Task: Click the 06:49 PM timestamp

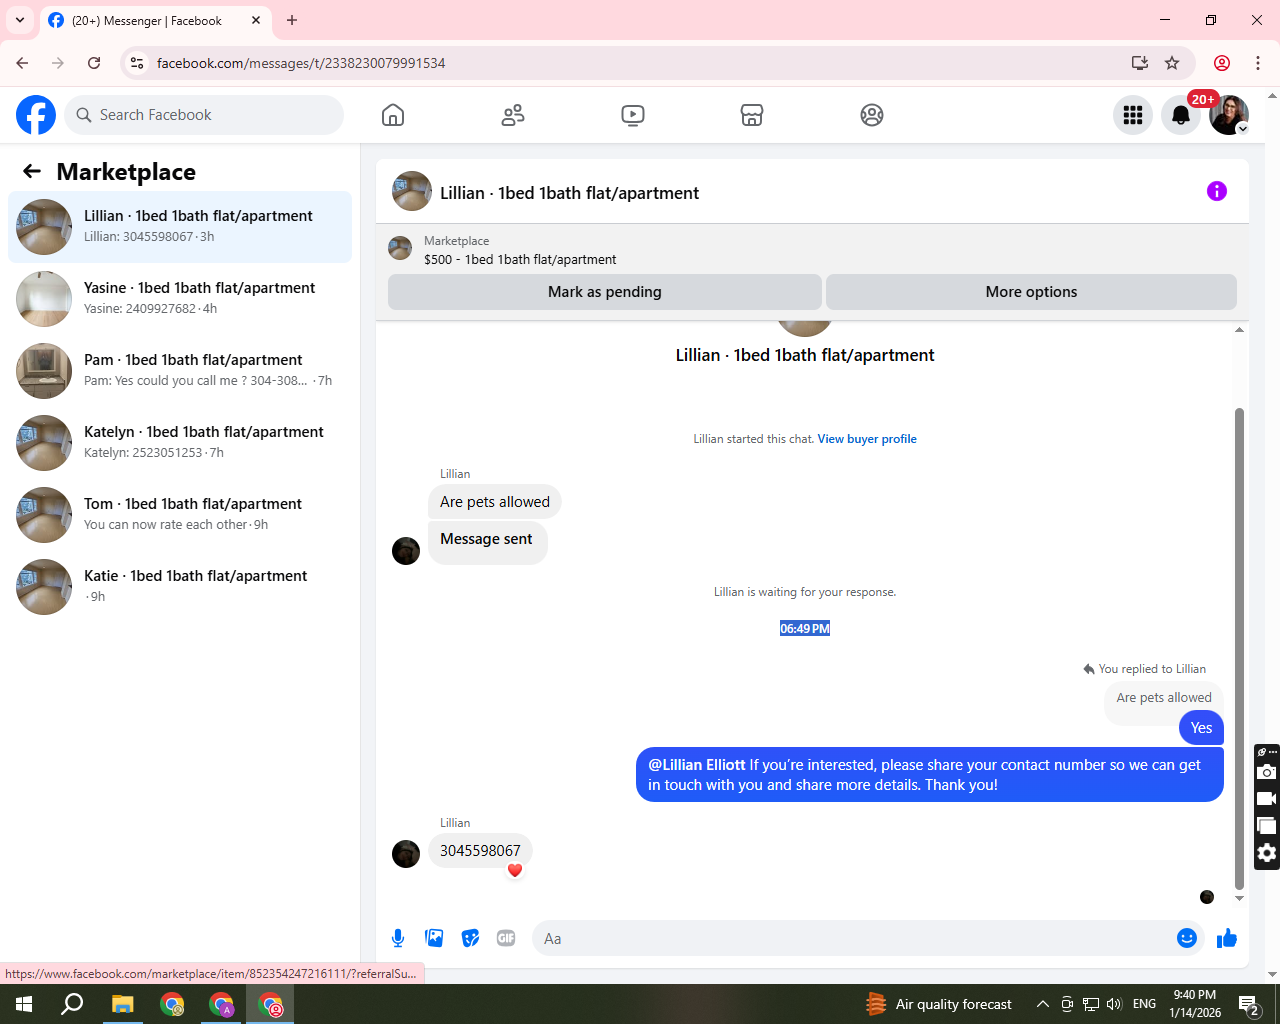Action: click(x=805, y=629)
